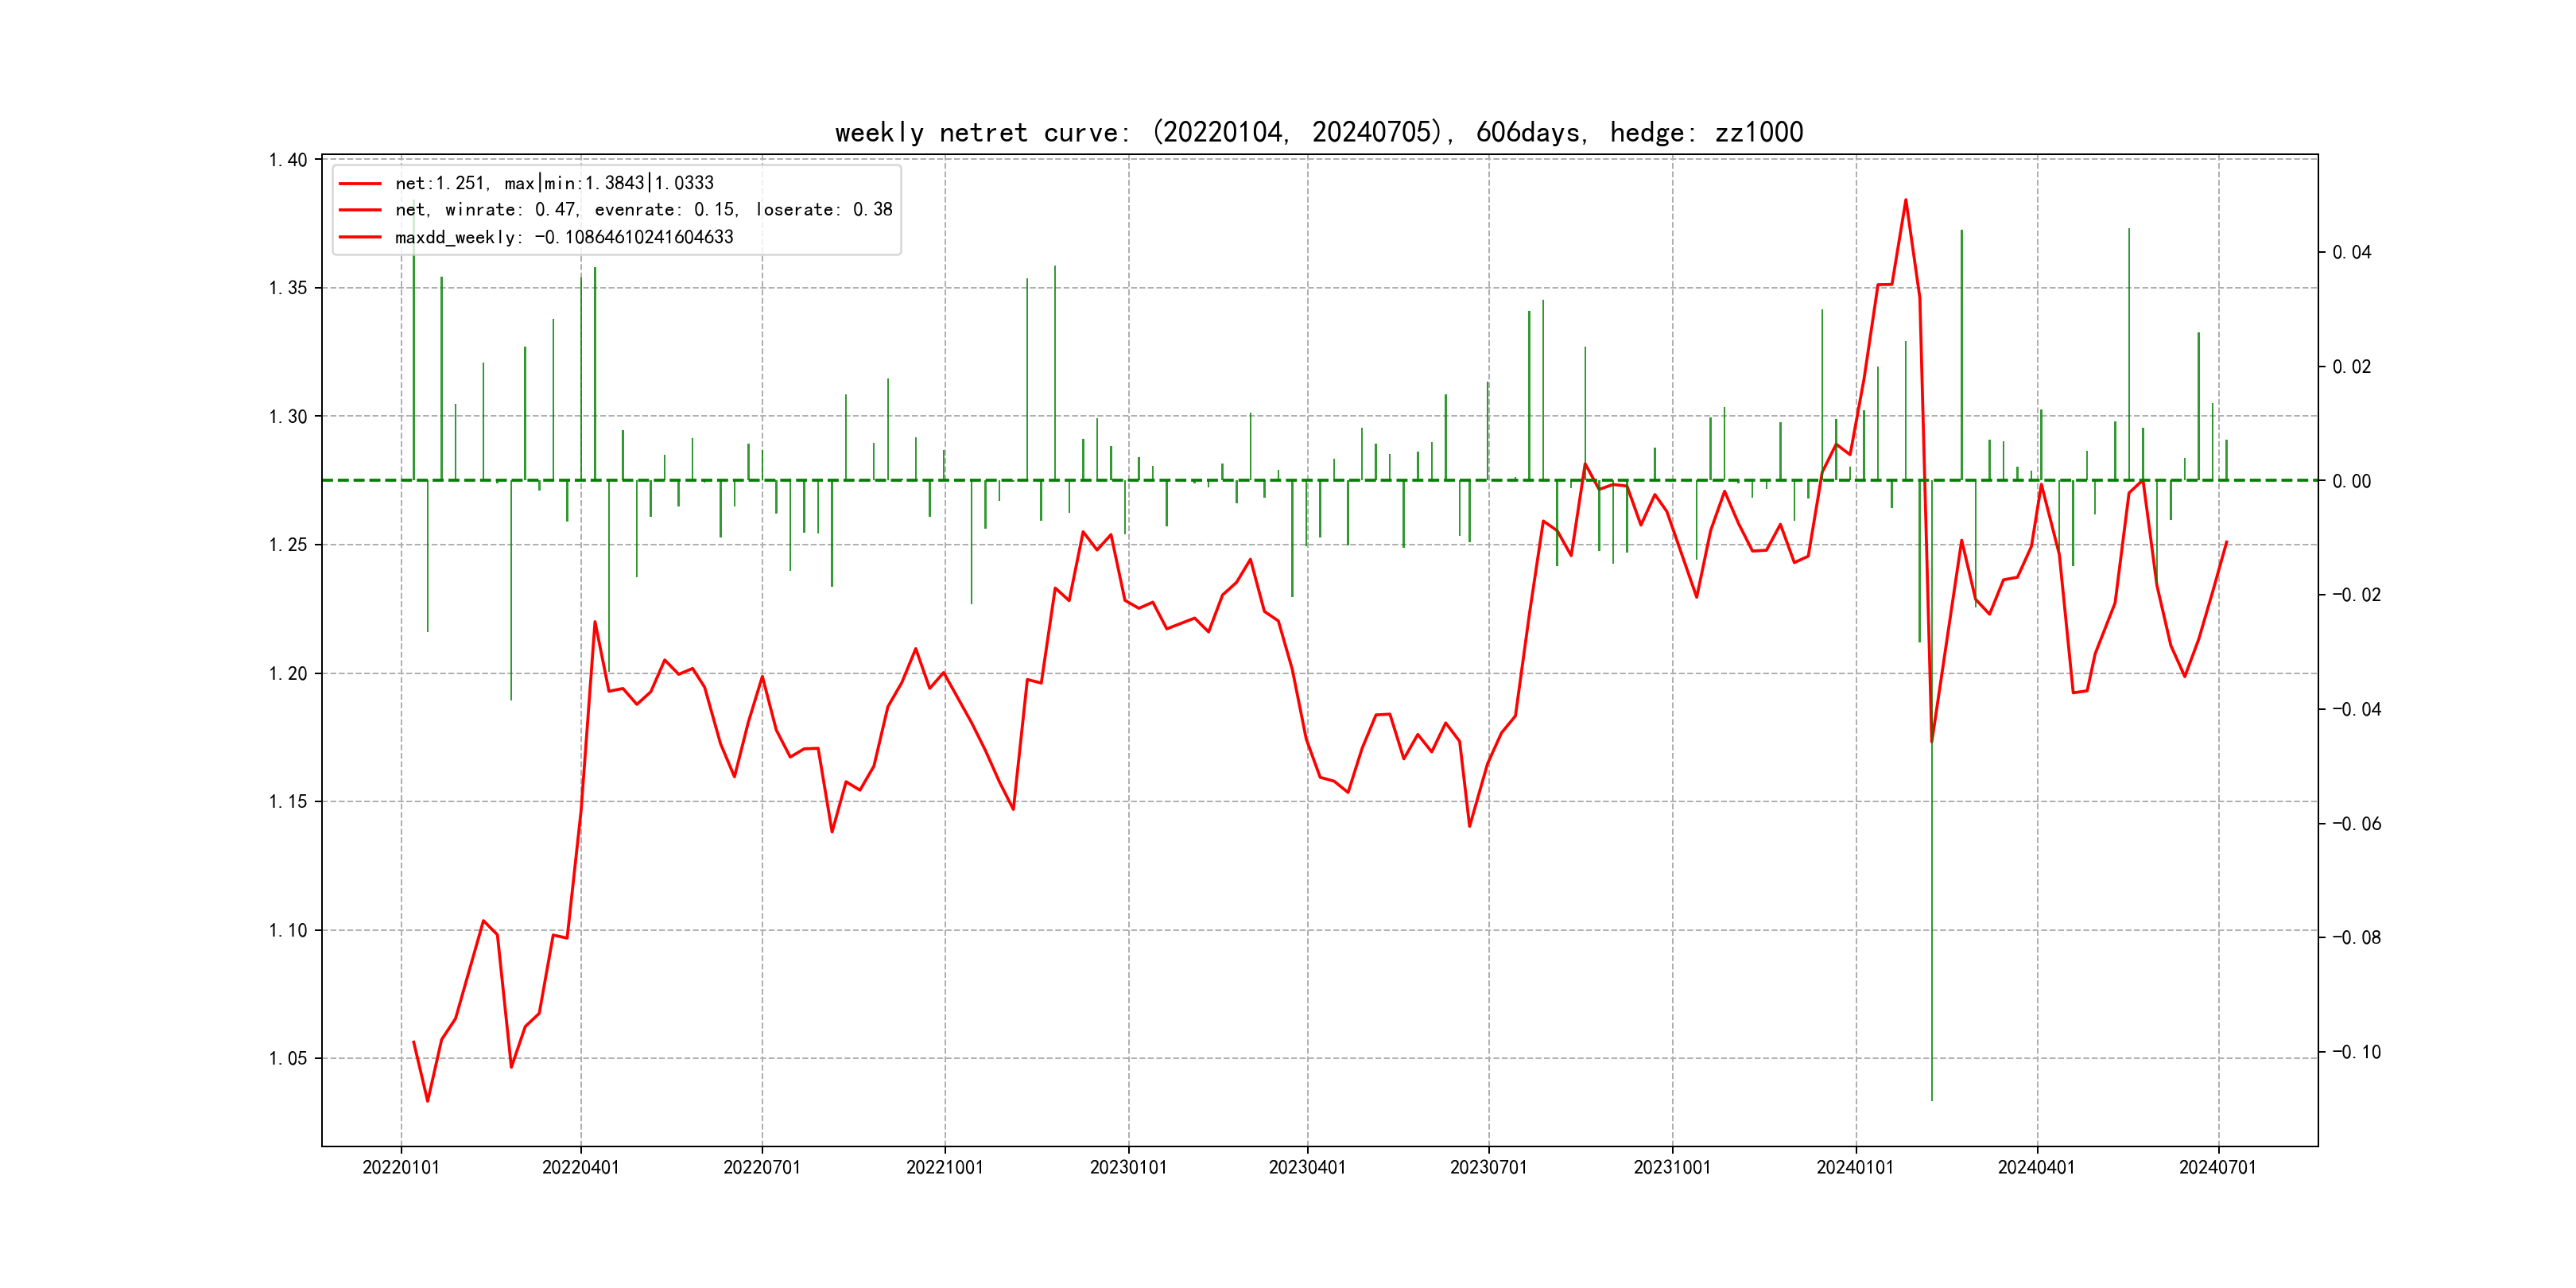Click the red line sample beside maxdd_weekly
The image size is (2576, 1288).
point(360,237)
